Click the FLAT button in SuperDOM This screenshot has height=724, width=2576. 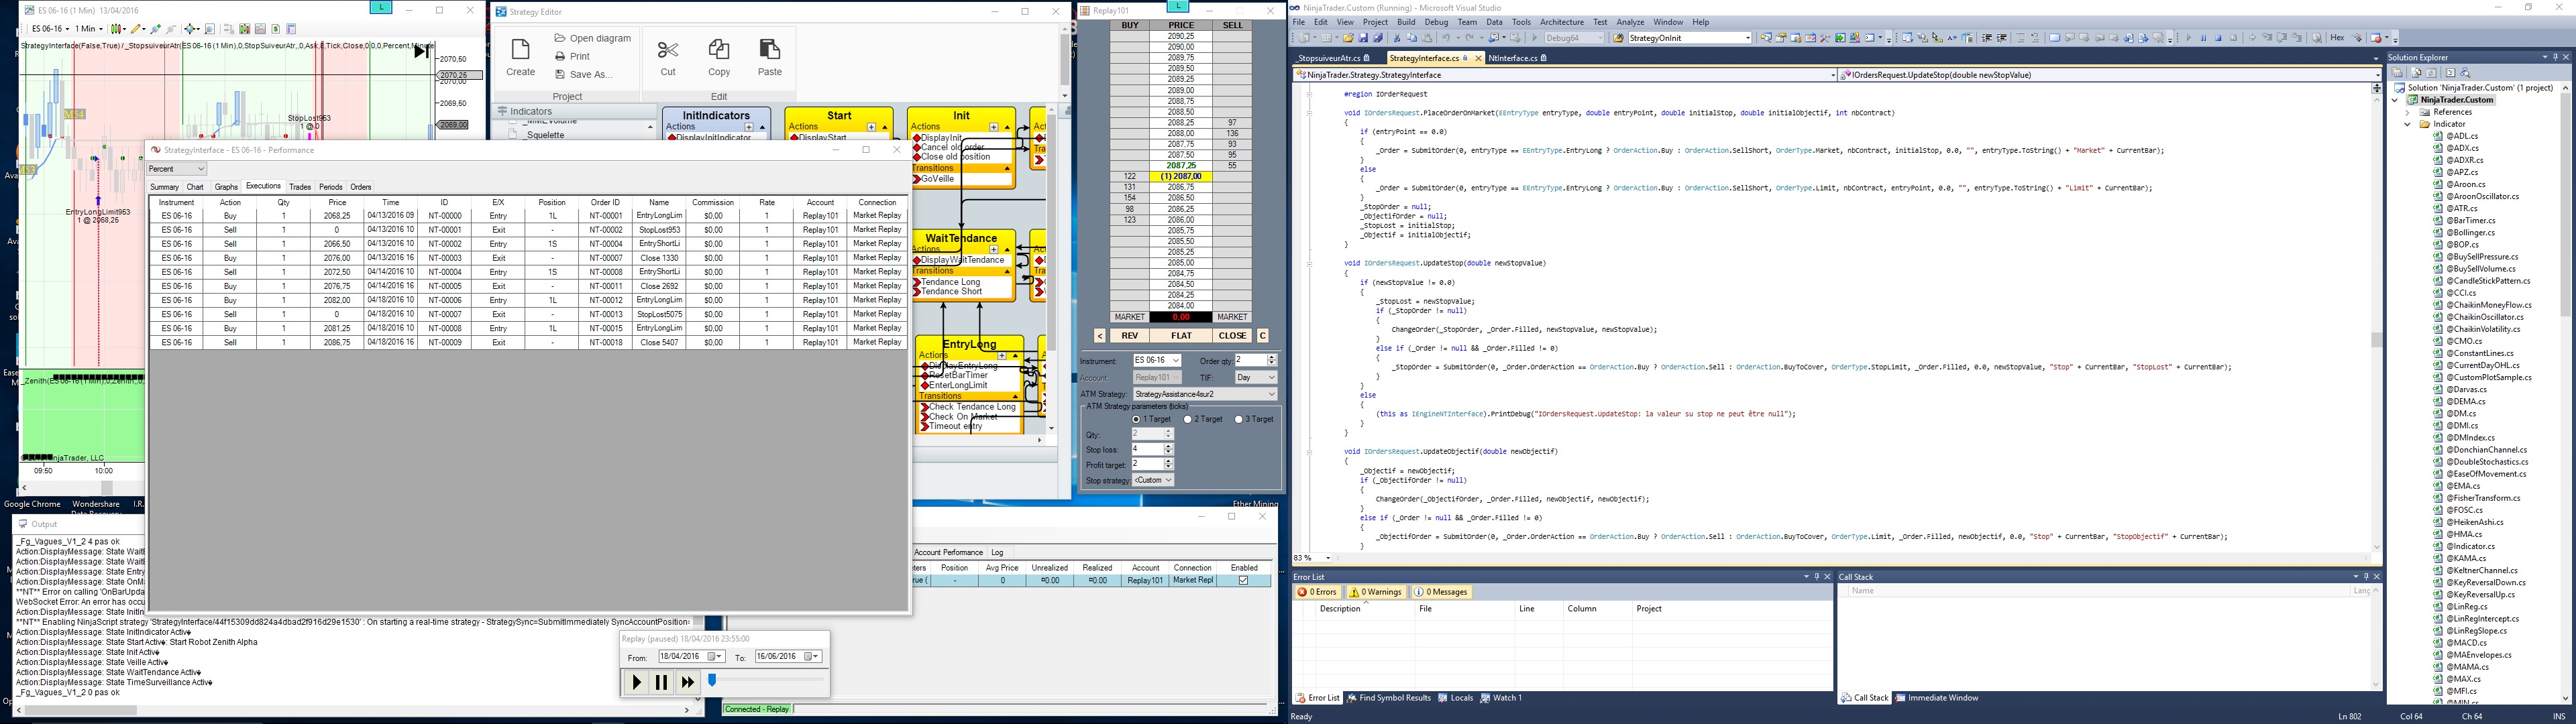point(1181,336)
